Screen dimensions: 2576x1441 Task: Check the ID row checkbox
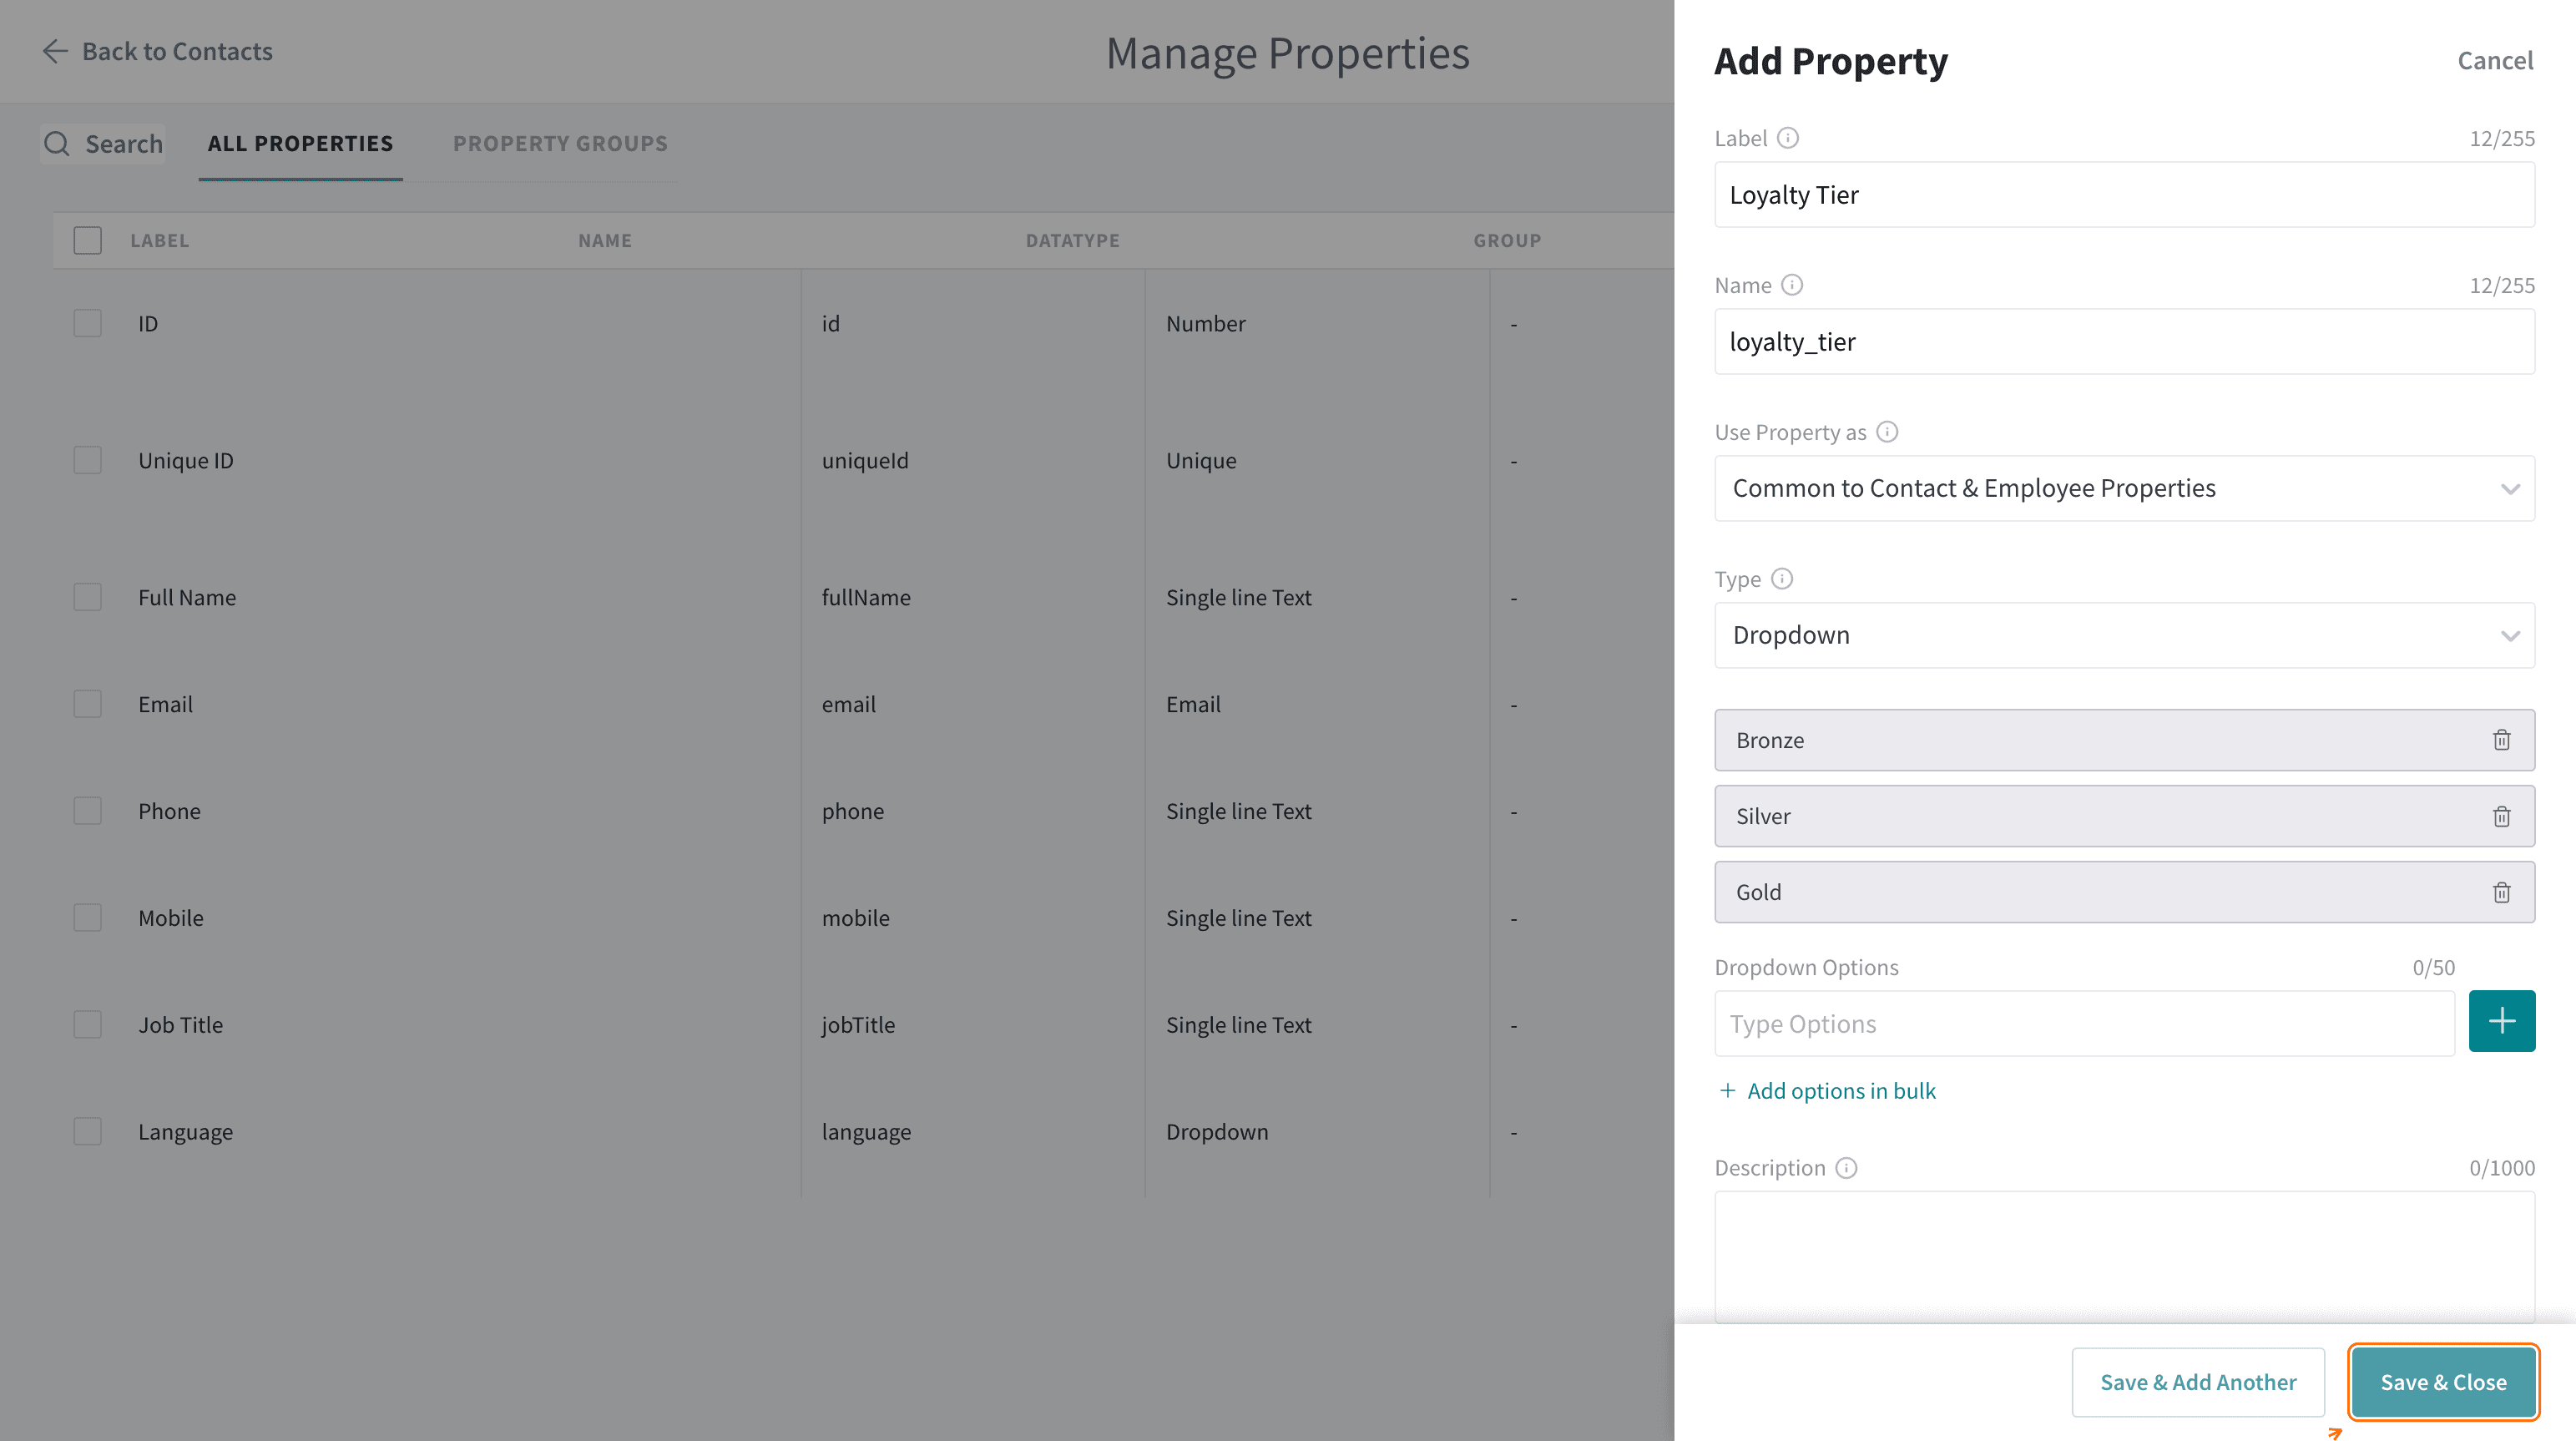coord(88,323)
